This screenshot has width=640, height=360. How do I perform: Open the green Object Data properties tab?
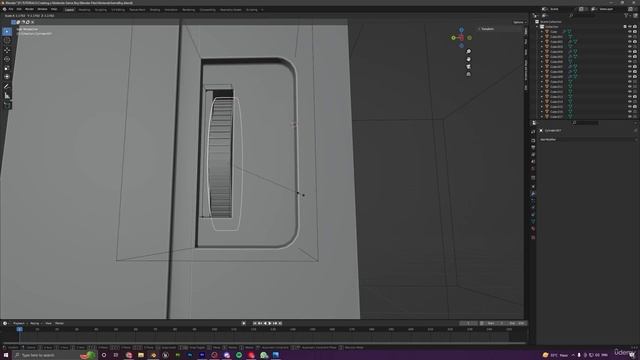(533, 222)
